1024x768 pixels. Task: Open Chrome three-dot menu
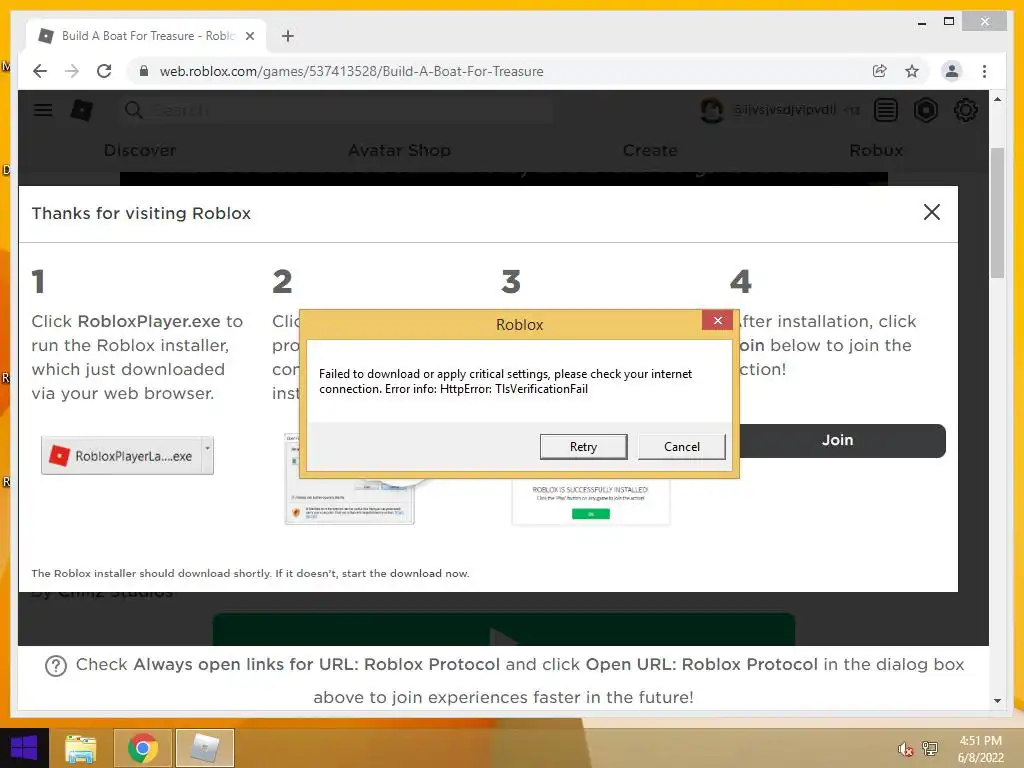coord(984,71)
